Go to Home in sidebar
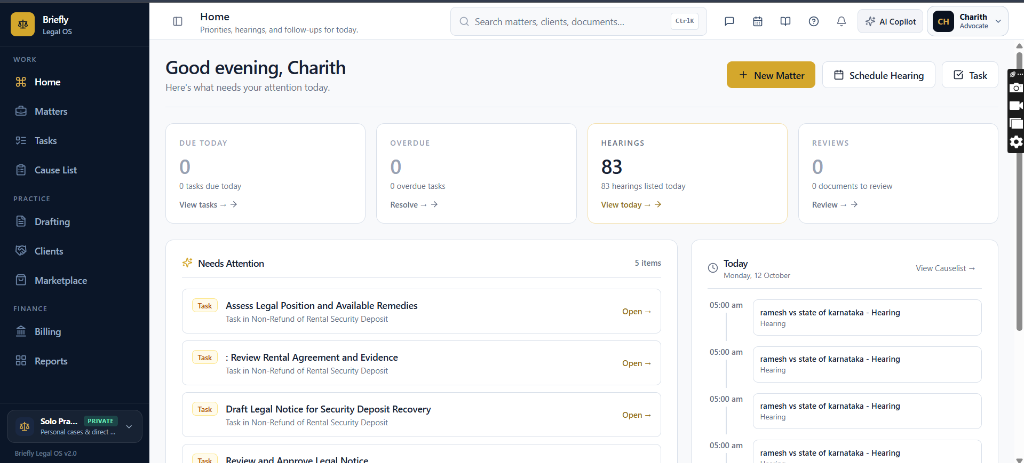 74,82
